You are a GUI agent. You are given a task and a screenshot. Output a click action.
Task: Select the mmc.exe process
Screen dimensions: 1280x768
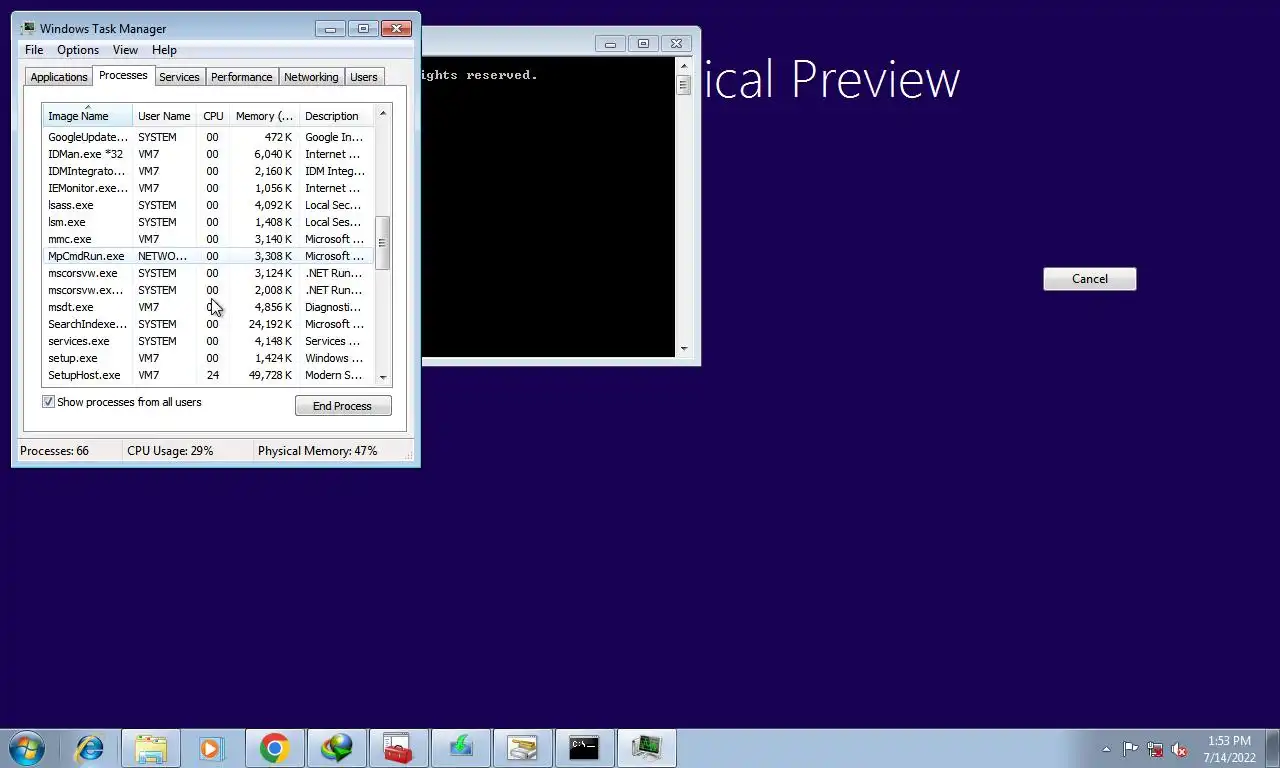208,239
